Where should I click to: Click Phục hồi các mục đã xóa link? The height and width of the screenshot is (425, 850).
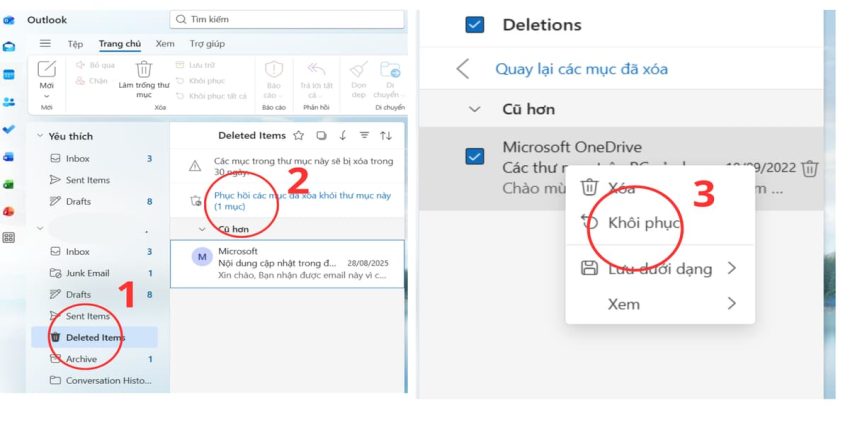(302, 201)
